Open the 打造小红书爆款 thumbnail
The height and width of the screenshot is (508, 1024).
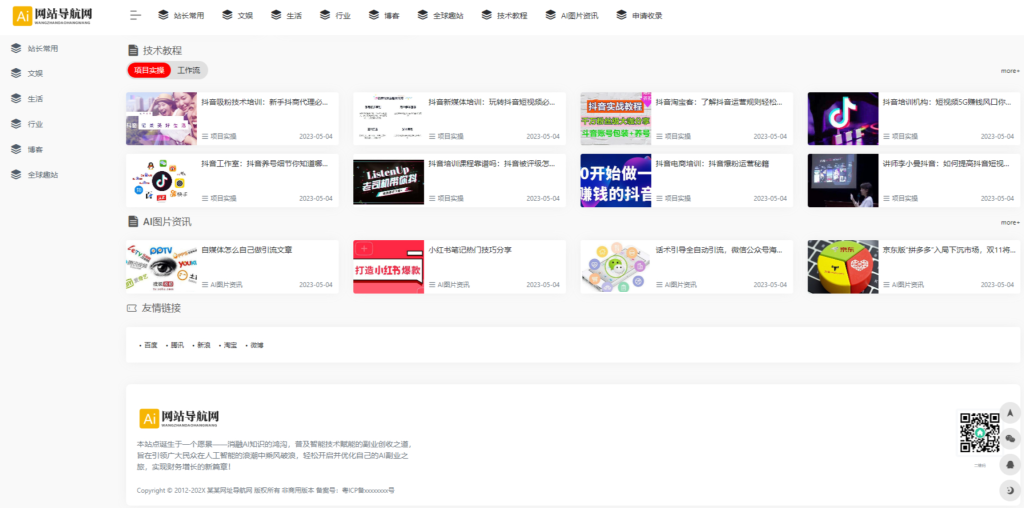coord(389,266)
